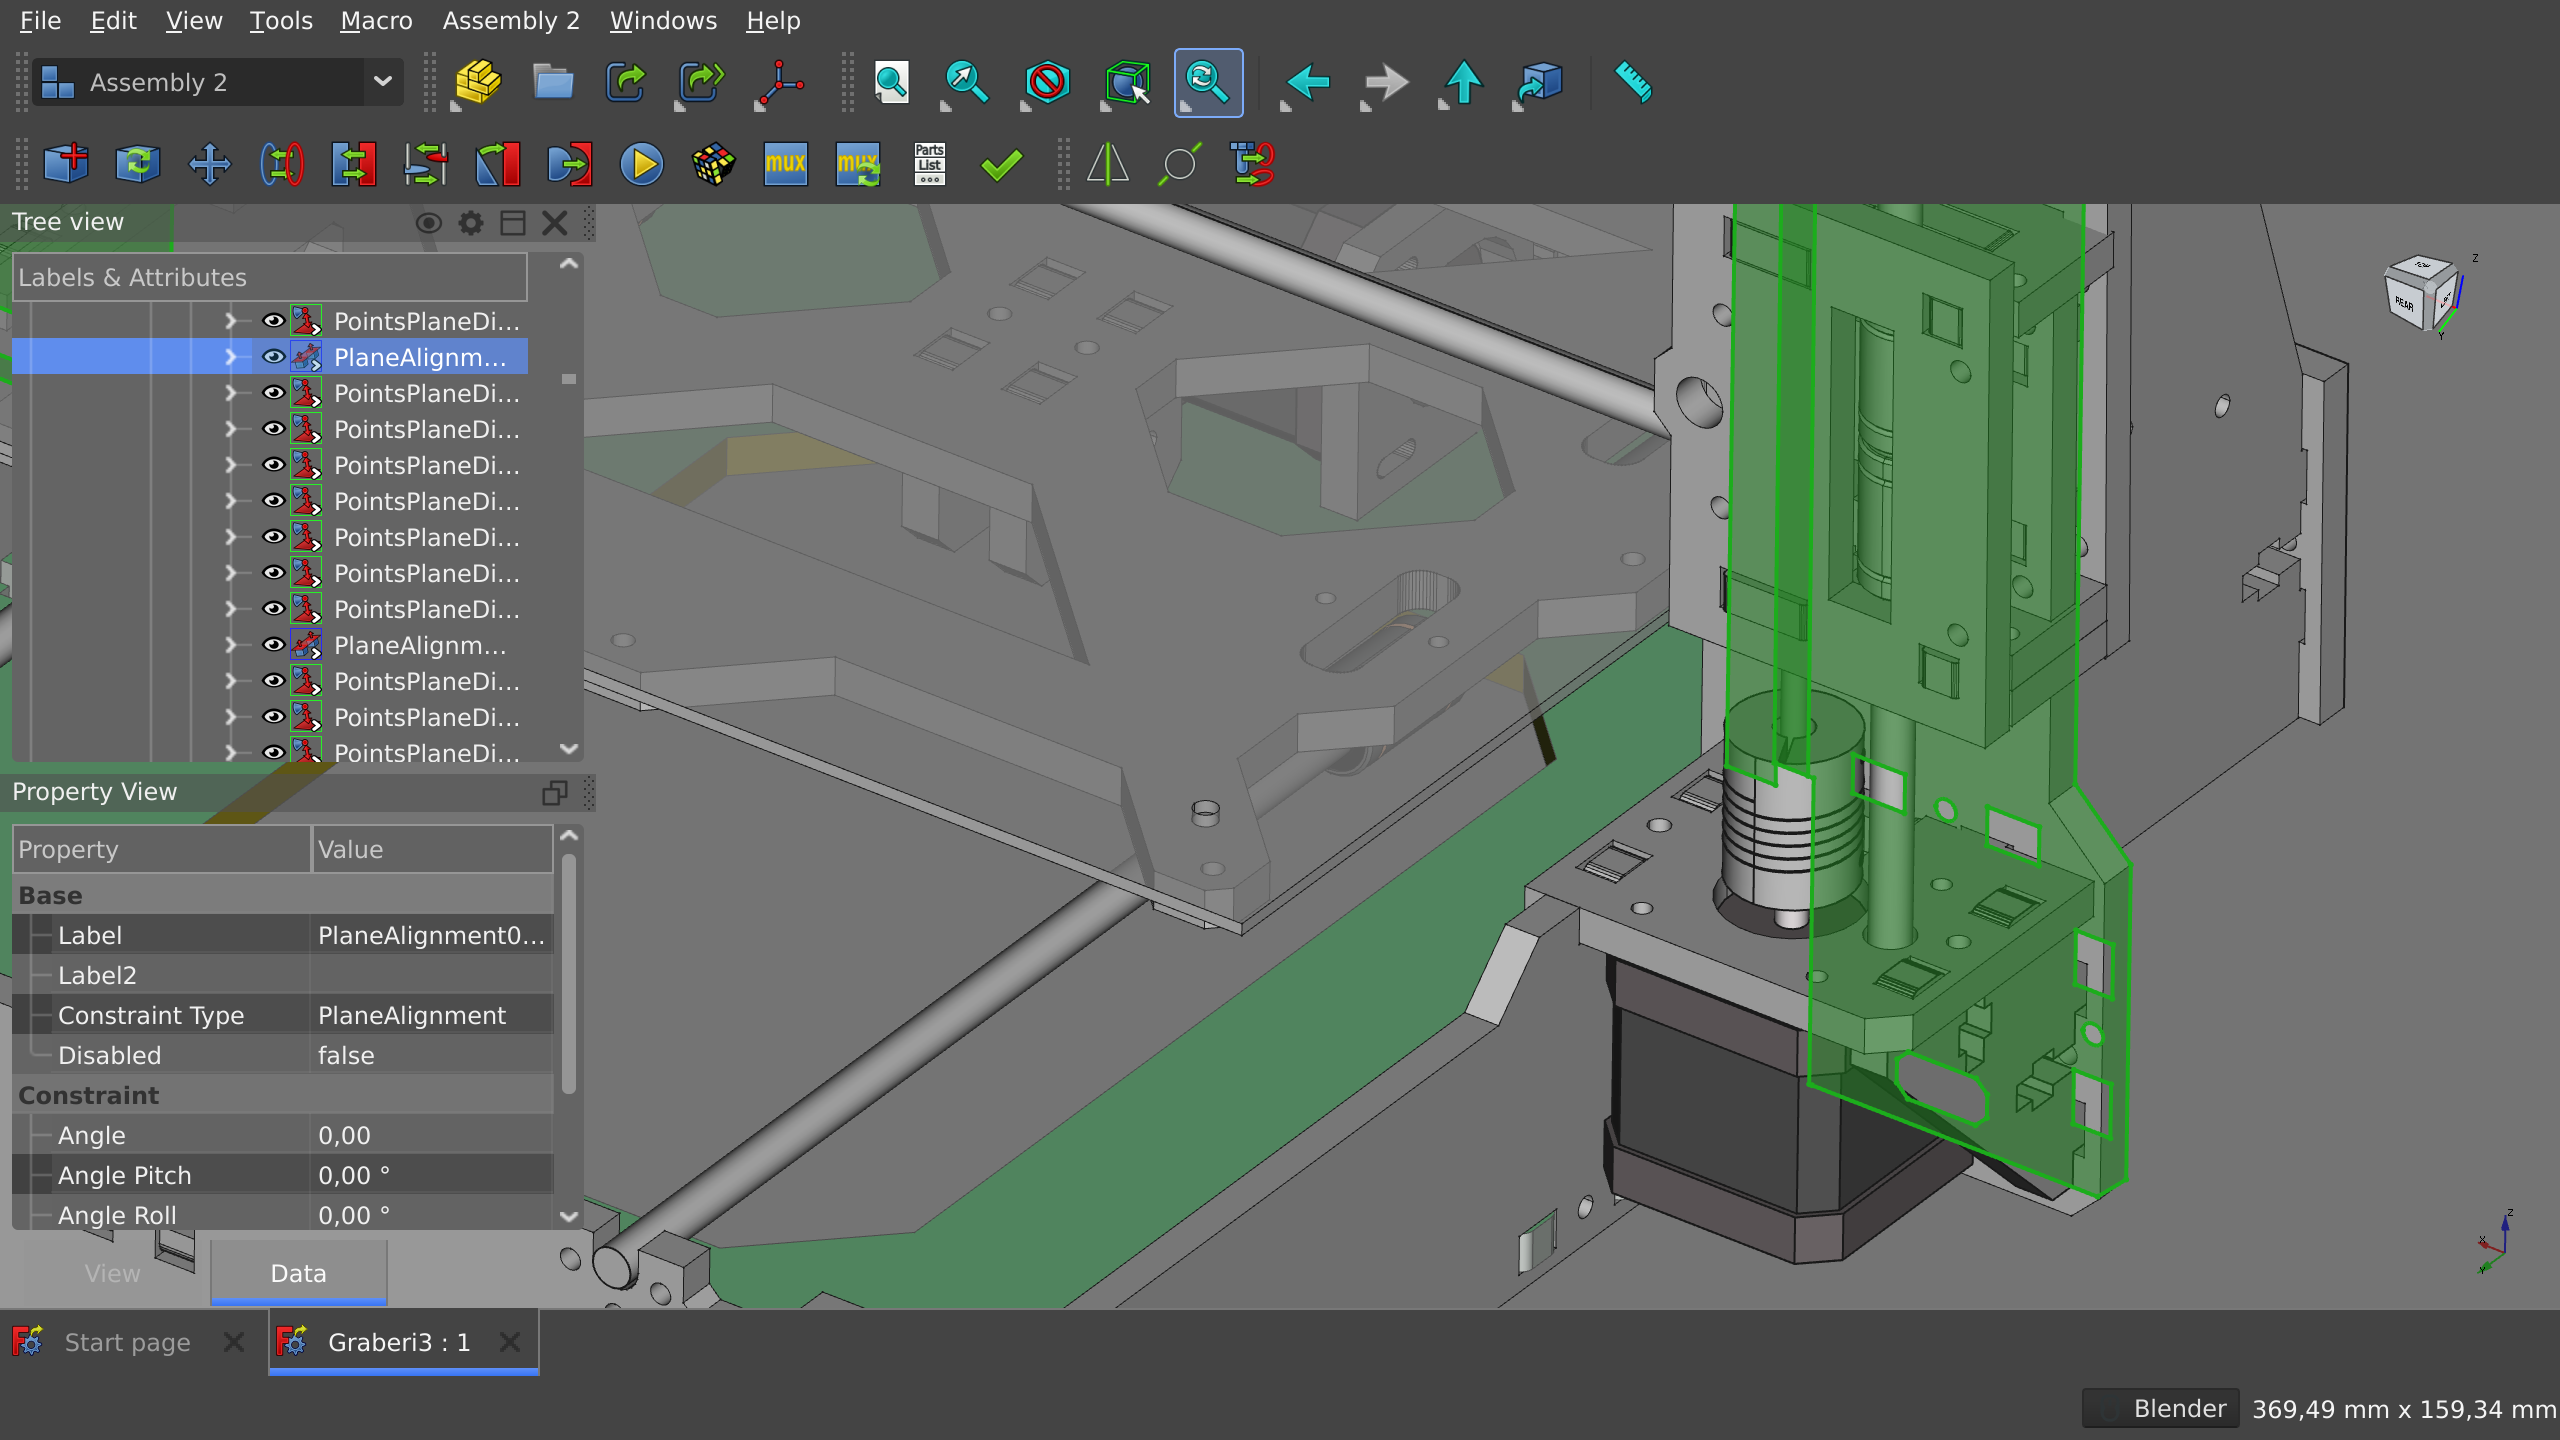Select the Move part cross-arrows tool
This screenshot has height=1440, width=2560.
(x=210, y=164)
